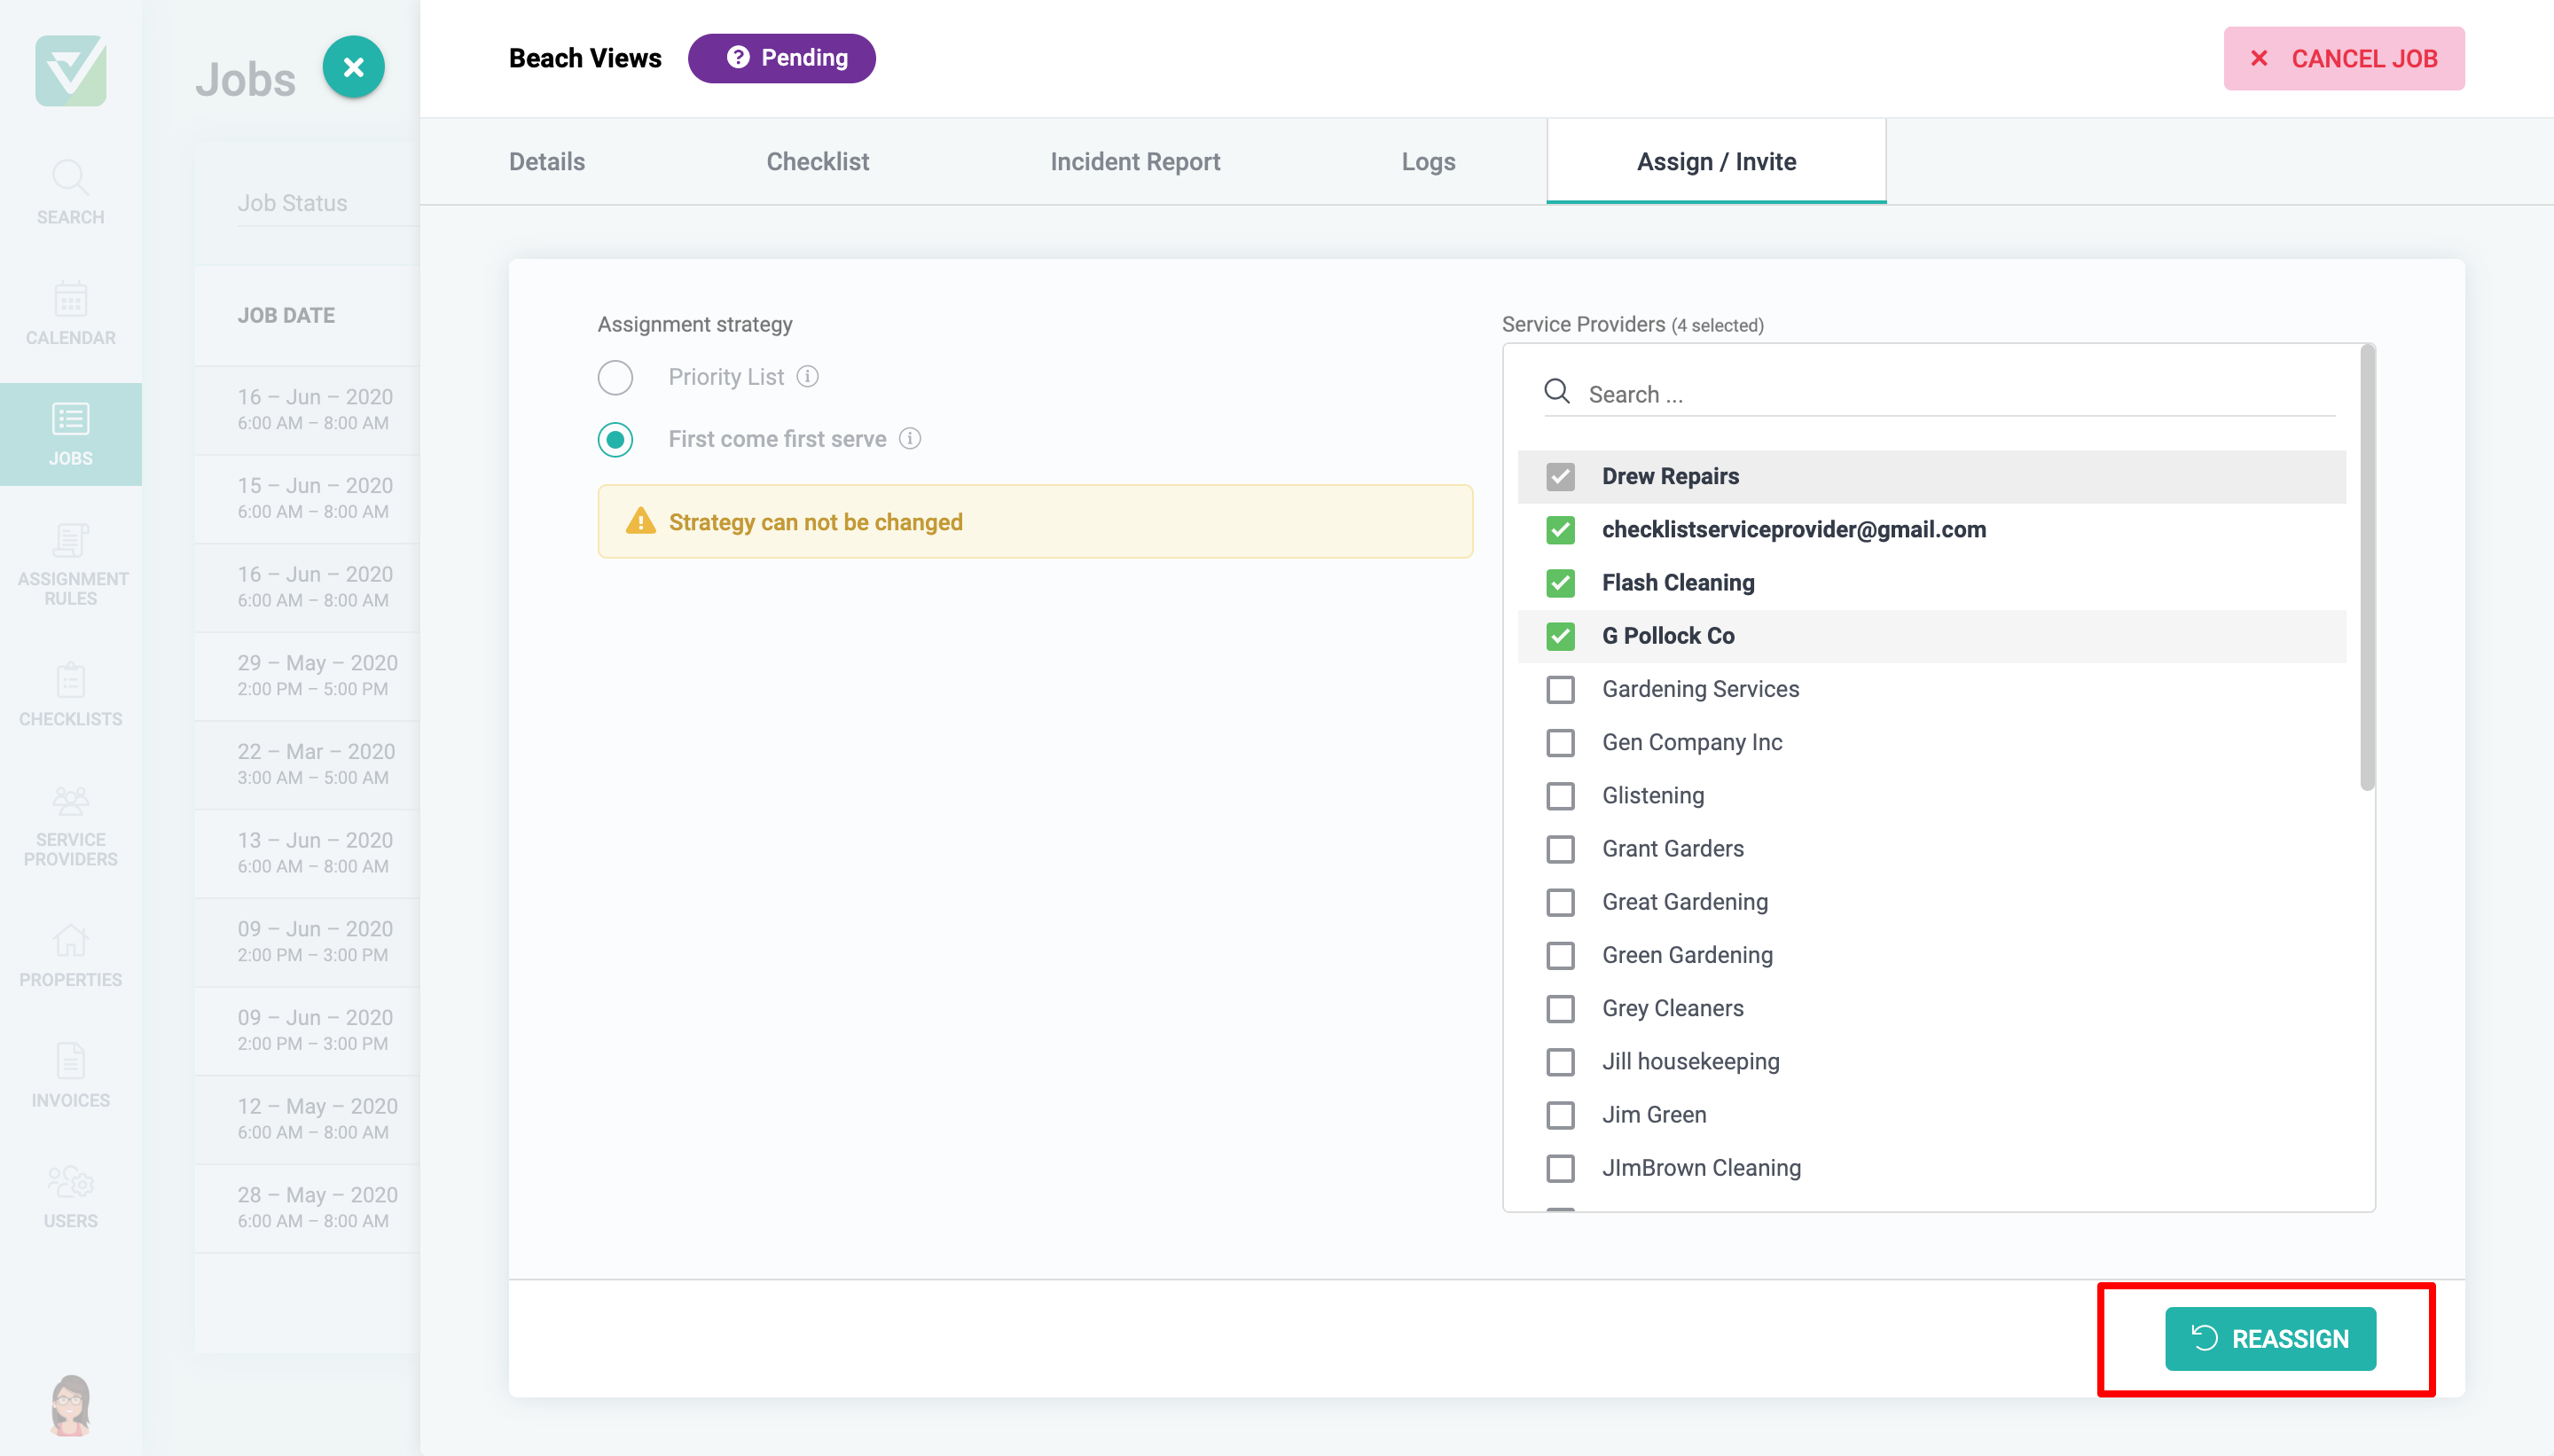Click the provider list scrollbar
The width and height of the screenshot is (2554, 1456).
pos(2366,568)
